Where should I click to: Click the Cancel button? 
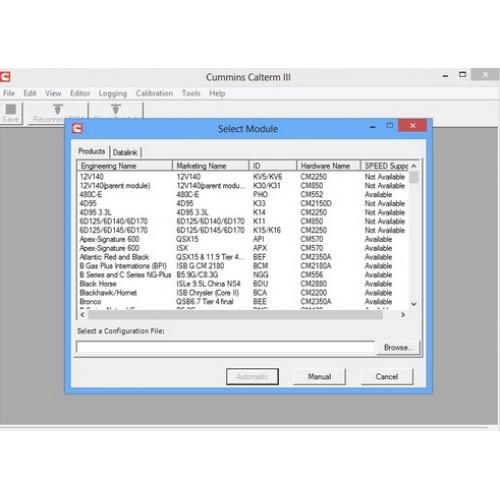pyautogui.click(x=387, y=376)
